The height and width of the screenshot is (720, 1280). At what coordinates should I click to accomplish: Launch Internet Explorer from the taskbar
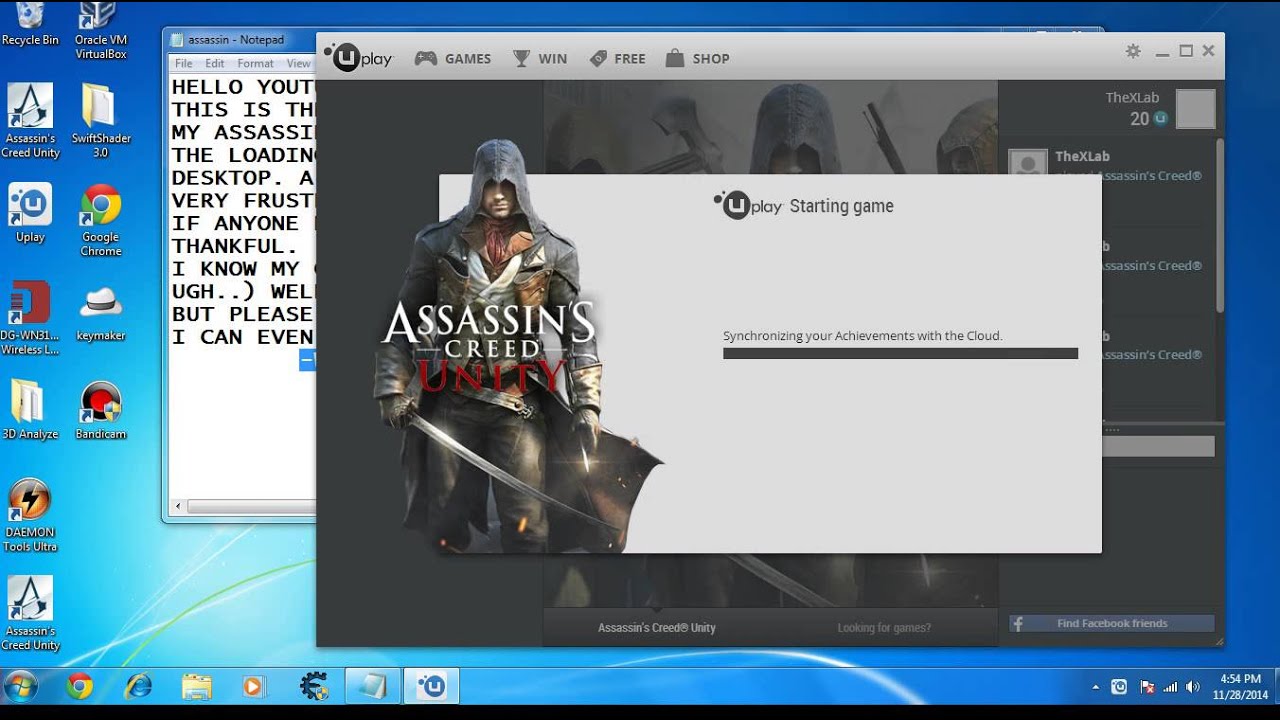tap(138, 686)
